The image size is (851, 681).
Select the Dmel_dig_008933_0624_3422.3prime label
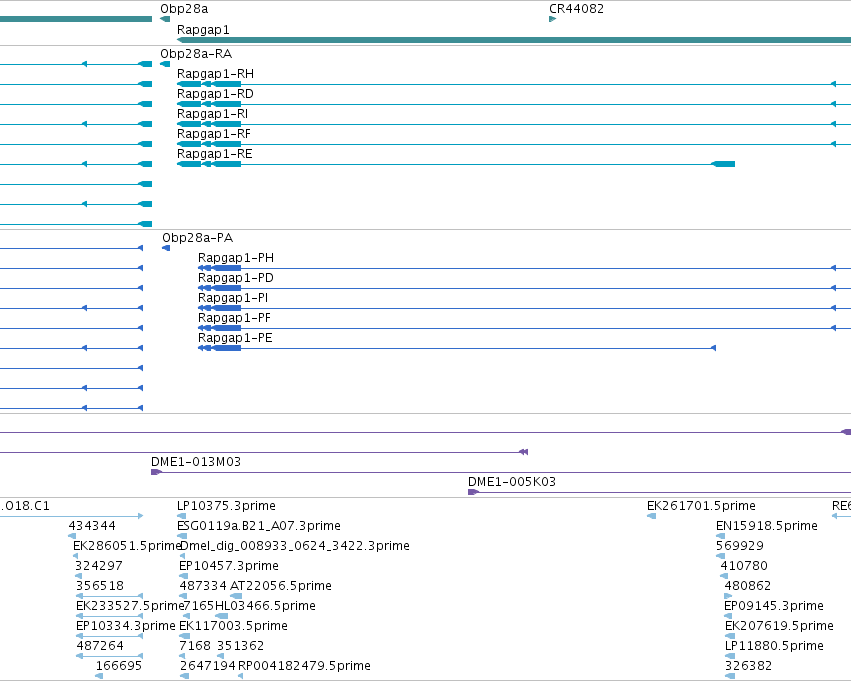coord(295,546)
